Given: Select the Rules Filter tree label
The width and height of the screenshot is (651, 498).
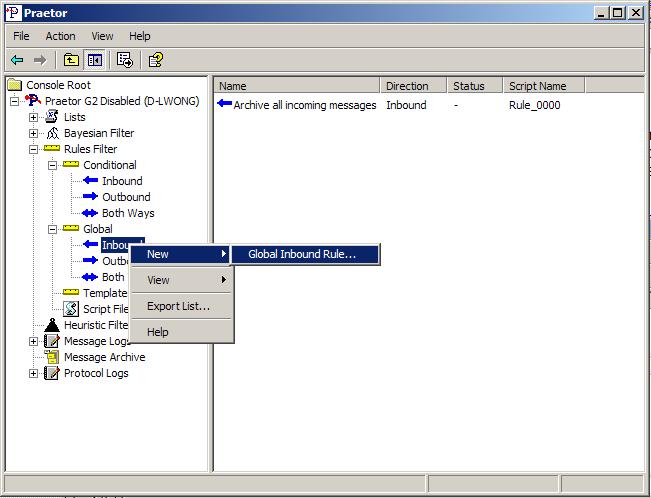Looking at the screenshot, I should [x=90, y=149].
